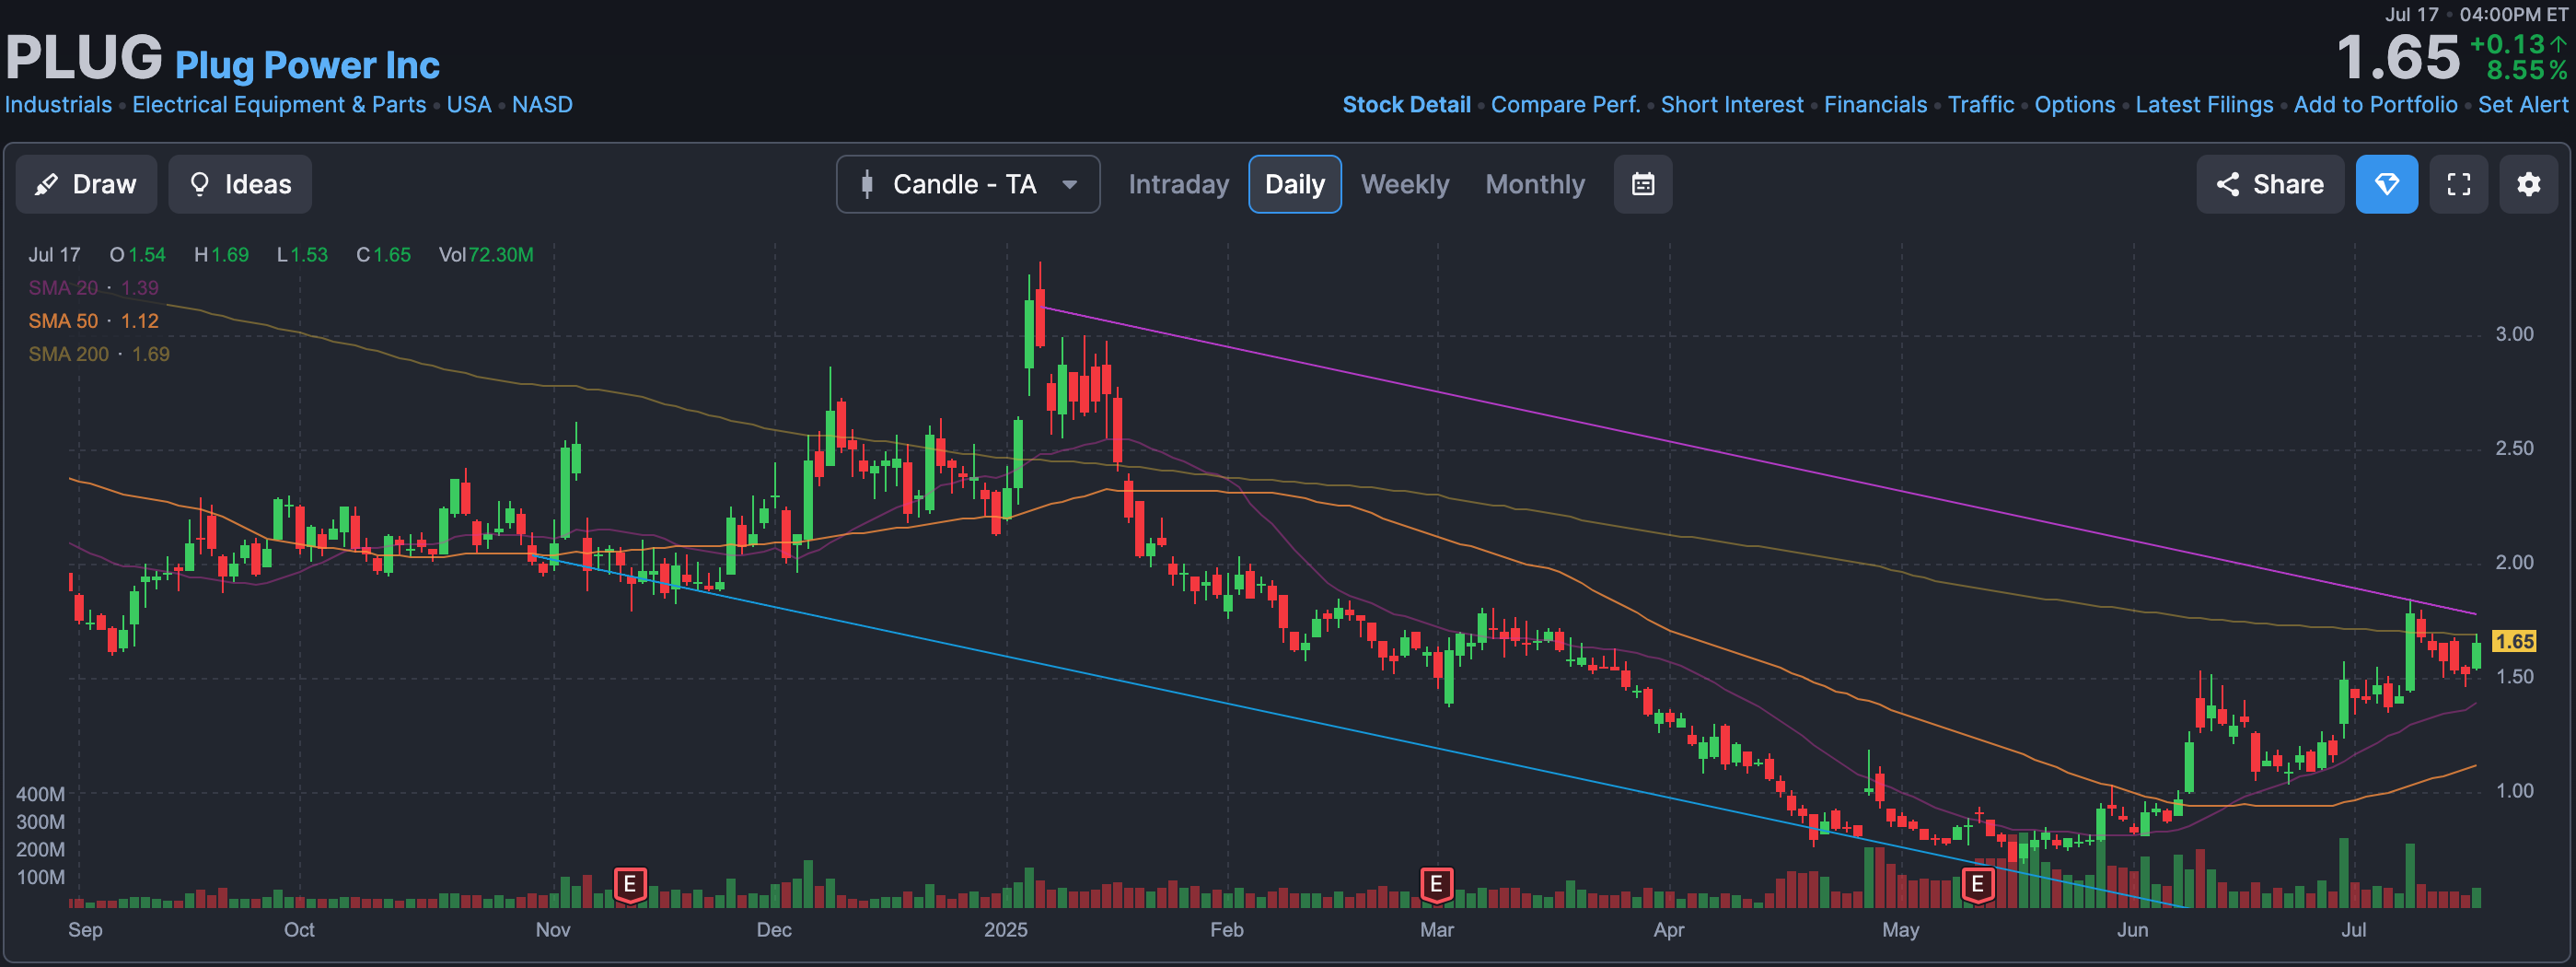The width and height of the screenshot is (2576, 967).
Task: Toggle fullscreen chart view icon
Action: click(x=2459, y=184)
